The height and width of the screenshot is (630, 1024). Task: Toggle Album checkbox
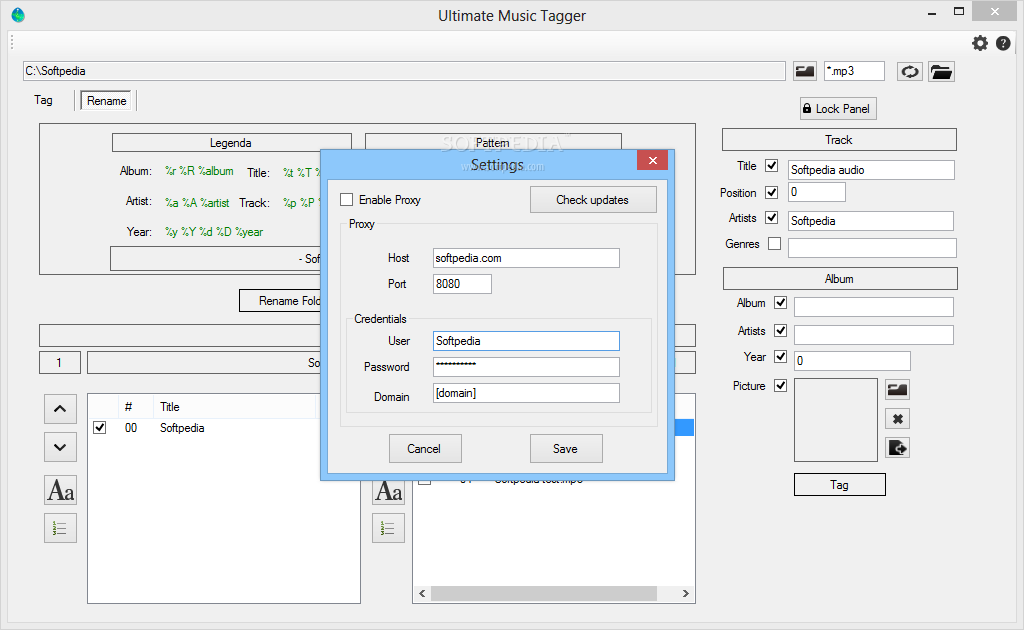pos(780,303)
